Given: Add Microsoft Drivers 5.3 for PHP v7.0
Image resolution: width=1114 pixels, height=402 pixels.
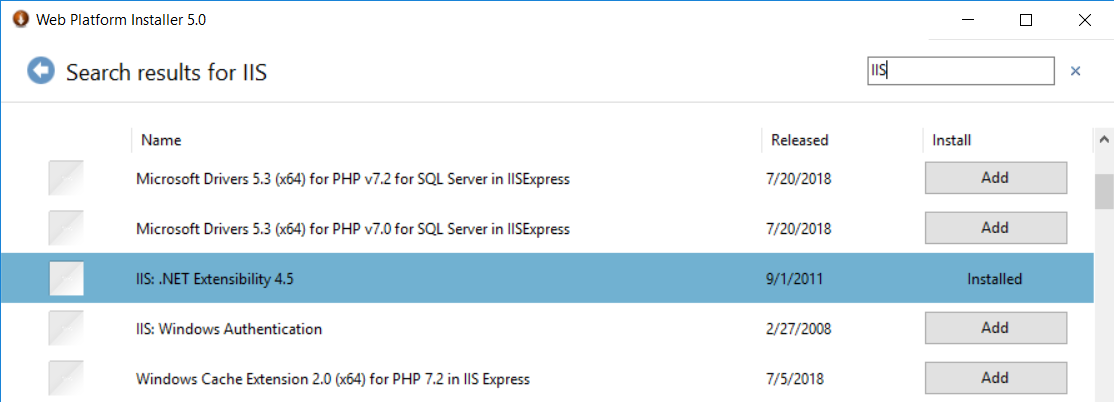Looking at the screenshot, I should click(x=995, y=228).
